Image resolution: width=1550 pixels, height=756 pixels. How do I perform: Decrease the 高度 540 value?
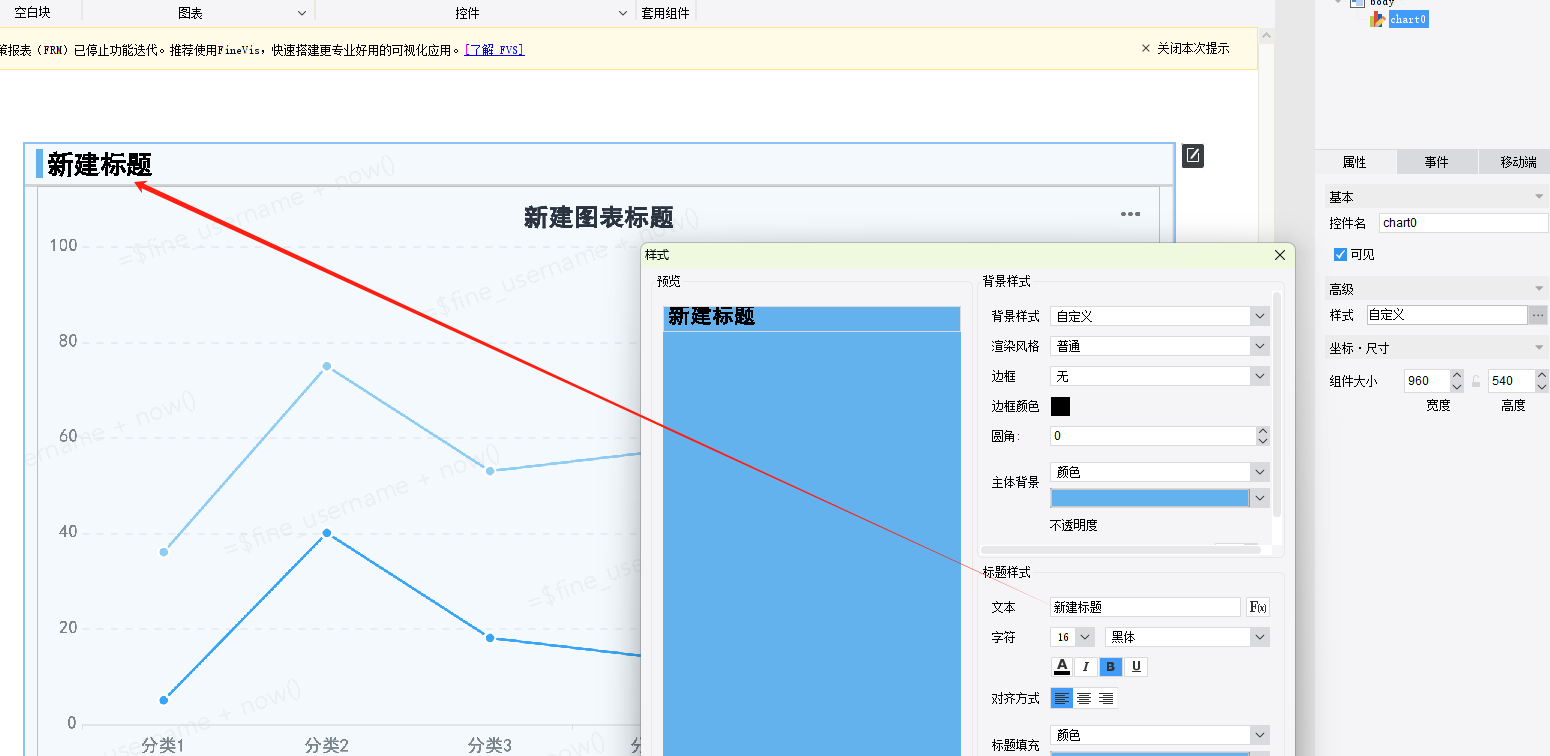tap(1541, 387)
